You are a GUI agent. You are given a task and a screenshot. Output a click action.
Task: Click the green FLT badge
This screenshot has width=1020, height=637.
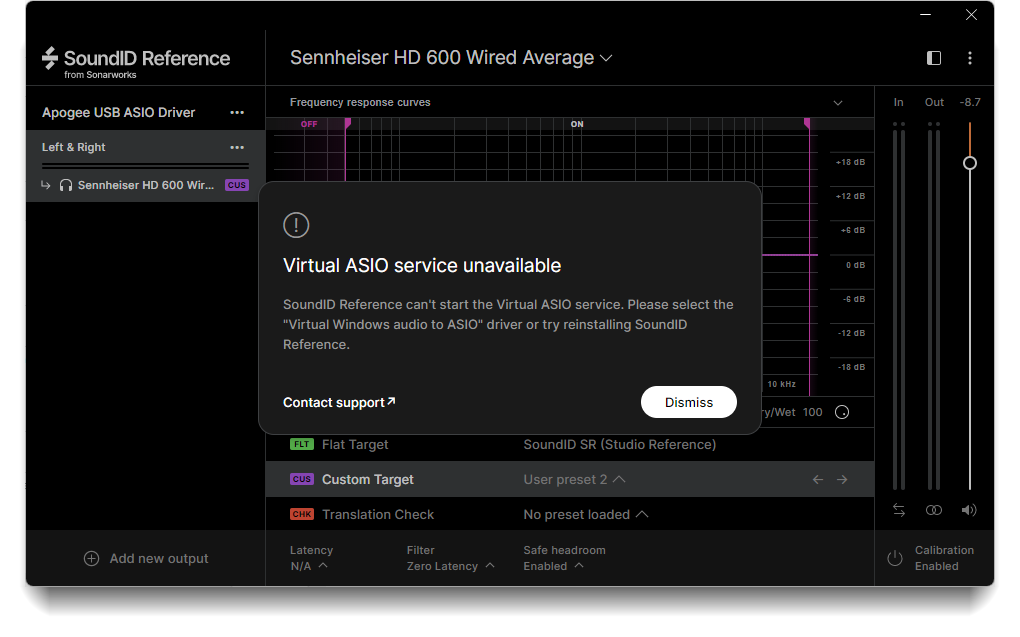tap(301, 444)
